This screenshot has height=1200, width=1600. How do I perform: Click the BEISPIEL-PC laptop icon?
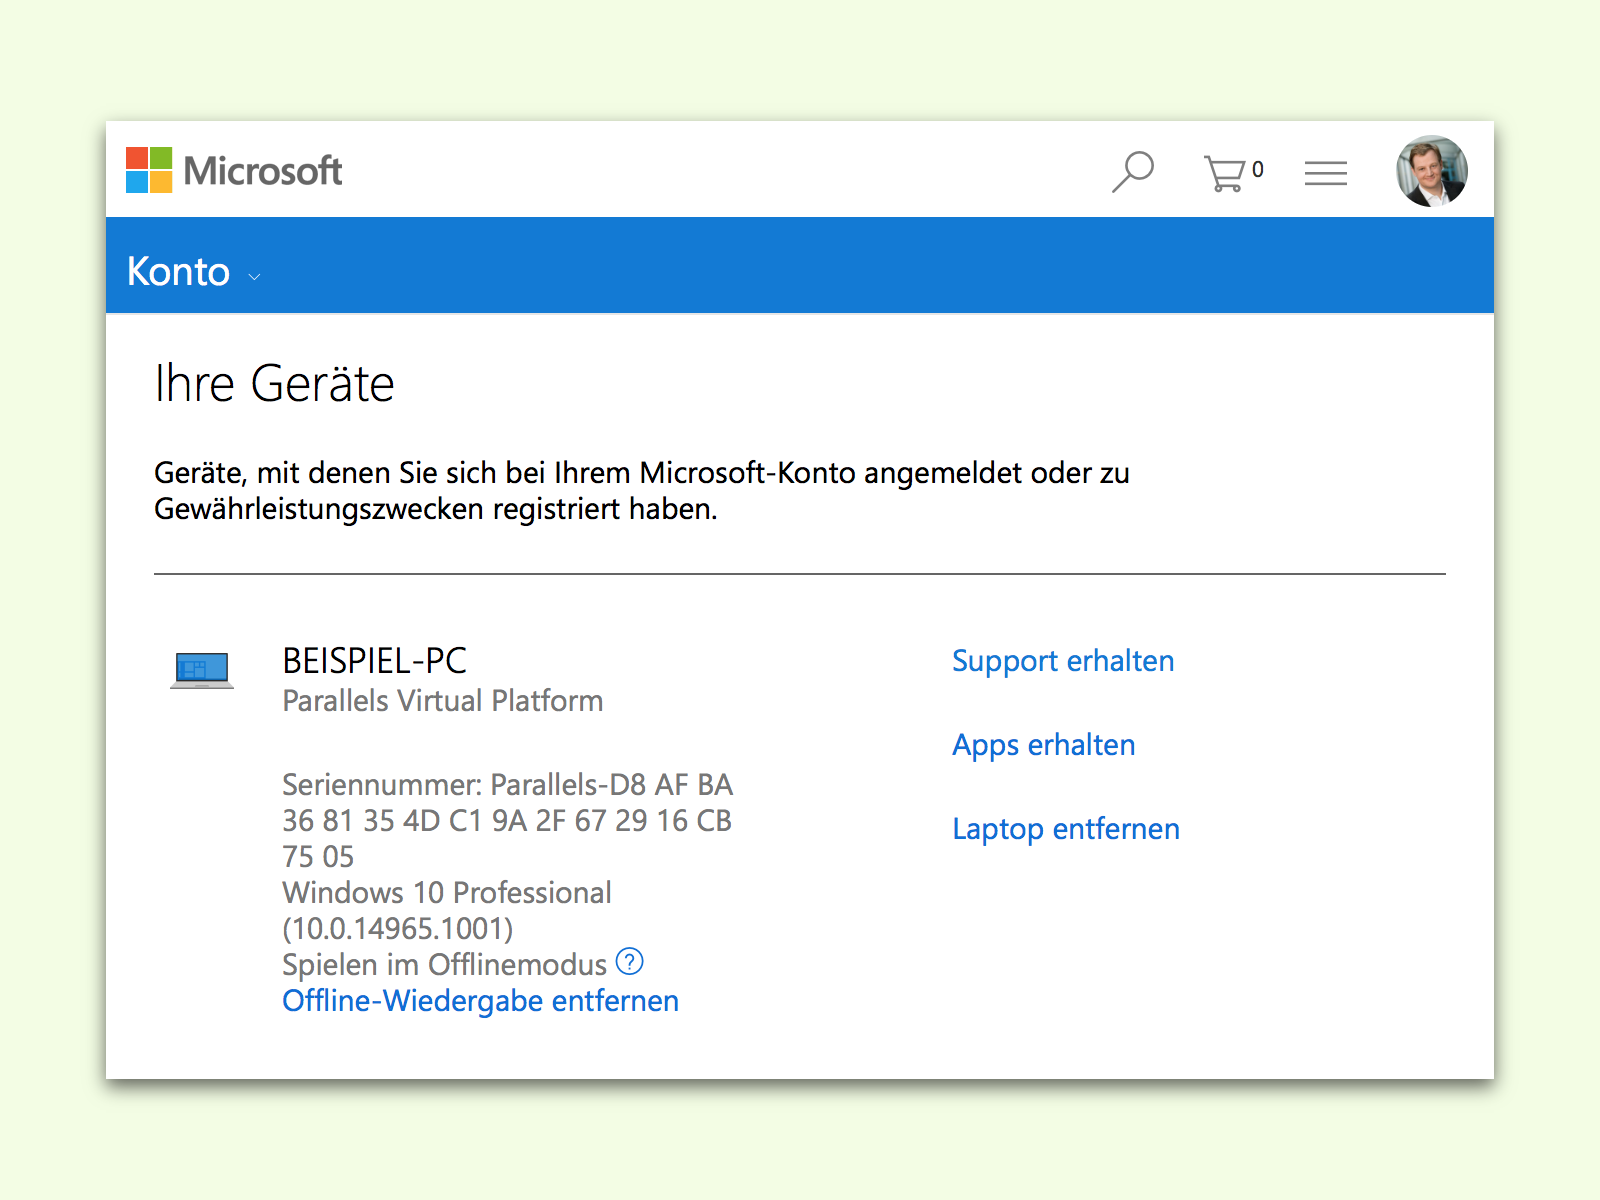tap(202, 670)
